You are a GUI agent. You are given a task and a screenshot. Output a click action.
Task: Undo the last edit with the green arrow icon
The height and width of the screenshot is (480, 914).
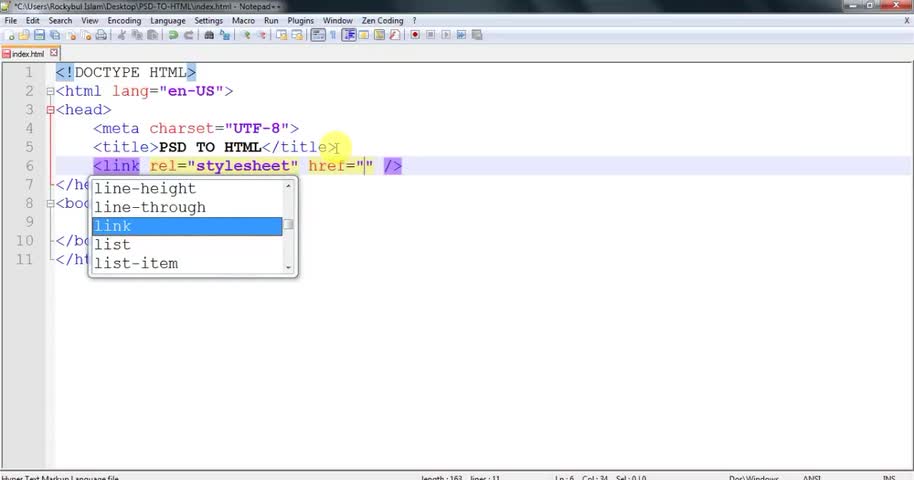point(173,35)
